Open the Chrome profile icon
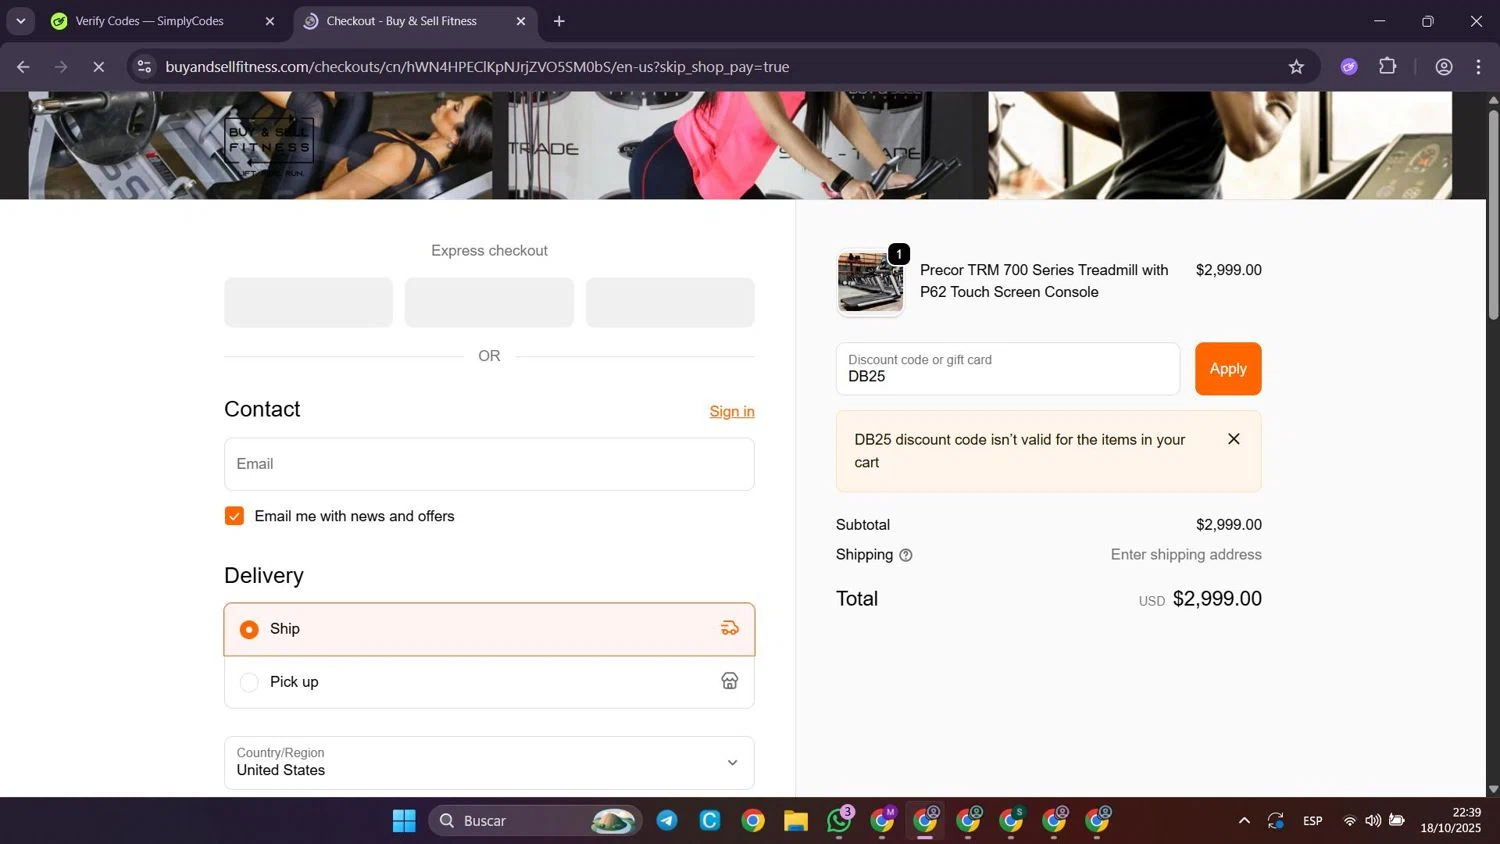The width and height of the screenshot is (1500, 844). click(1443, 67)
